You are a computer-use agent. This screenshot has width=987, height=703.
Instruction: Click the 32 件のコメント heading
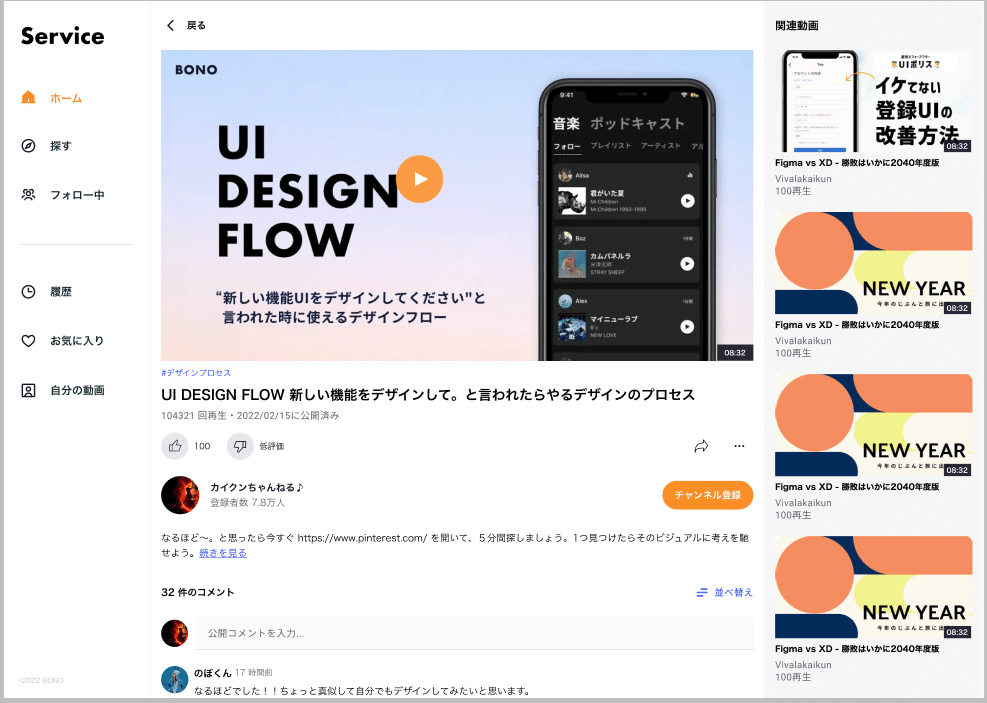click(198, 592)
